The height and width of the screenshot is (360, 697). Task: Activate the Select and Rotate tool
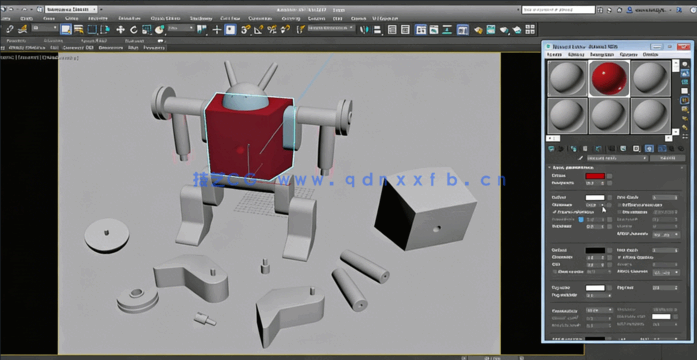pyautogui.click(x=133, y=30)
